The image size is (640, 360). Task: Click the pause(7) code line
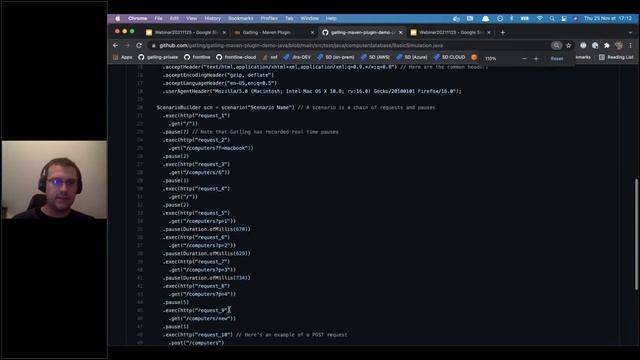click(x=251, y=132)
